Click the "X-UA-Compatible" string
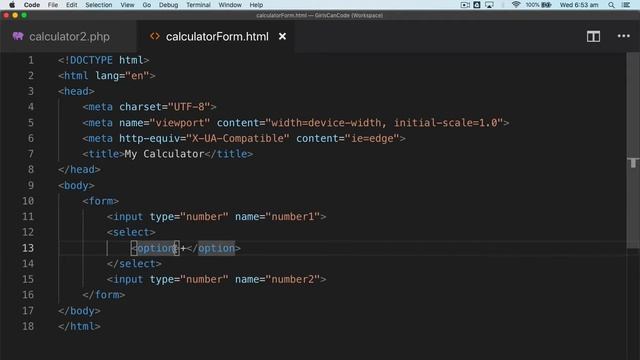 tap(238, 138)
